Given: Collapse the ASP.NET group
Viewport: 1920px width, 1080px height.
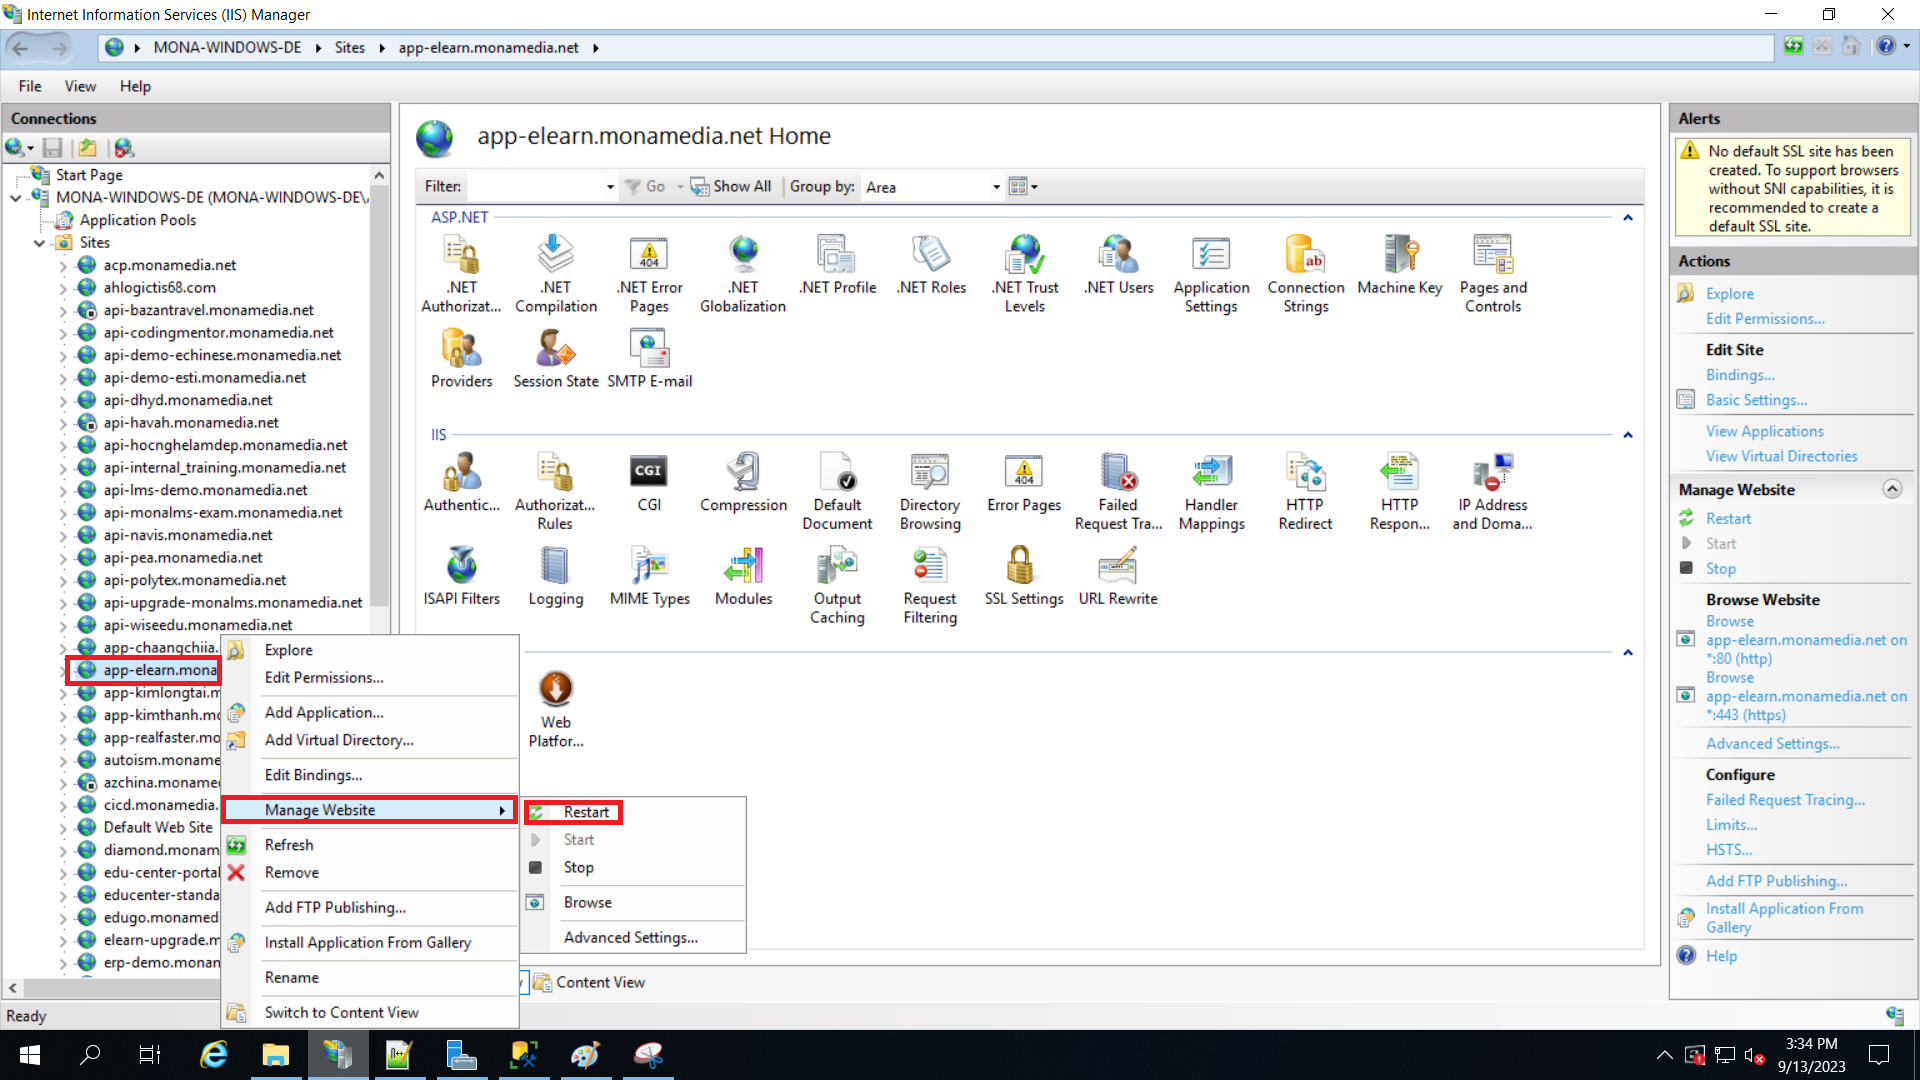Looking at the screenshot, I should pos(1628,218).
